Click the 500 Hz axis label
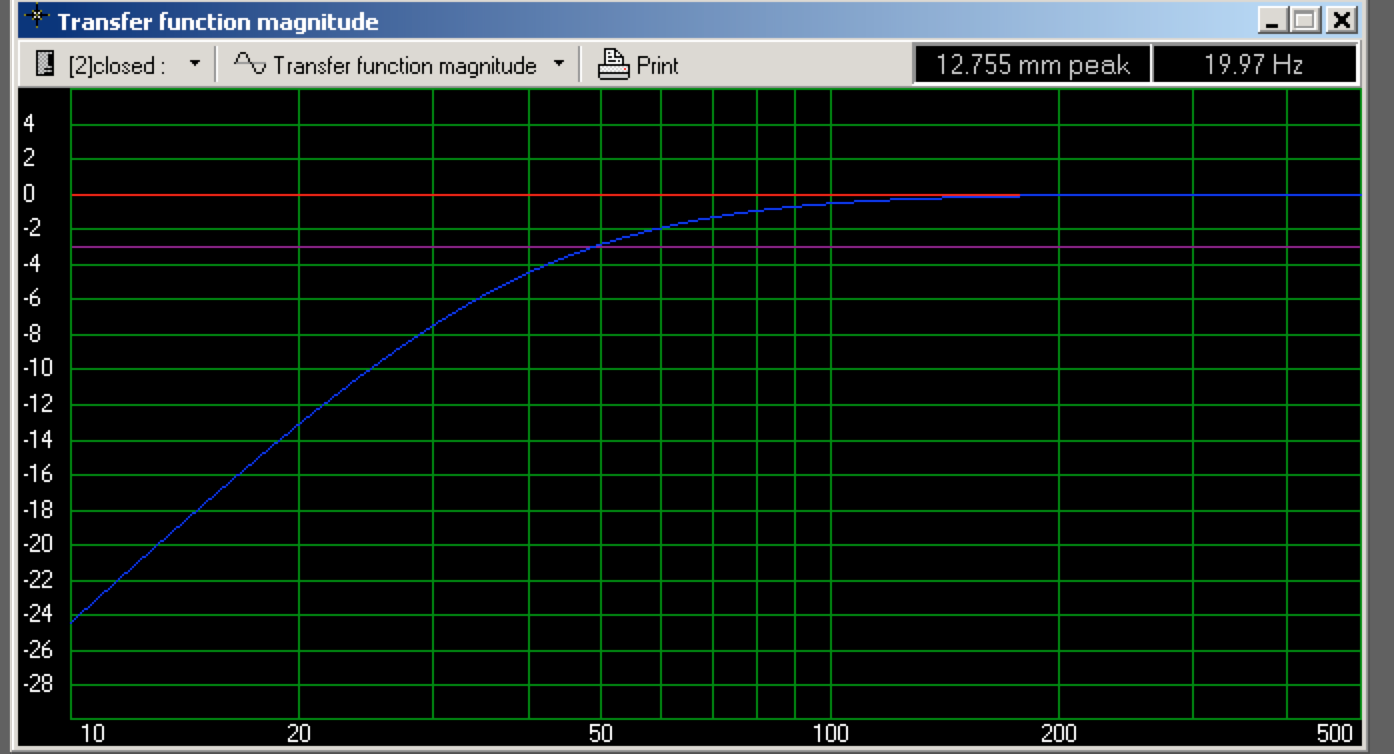 (1336, 734)
